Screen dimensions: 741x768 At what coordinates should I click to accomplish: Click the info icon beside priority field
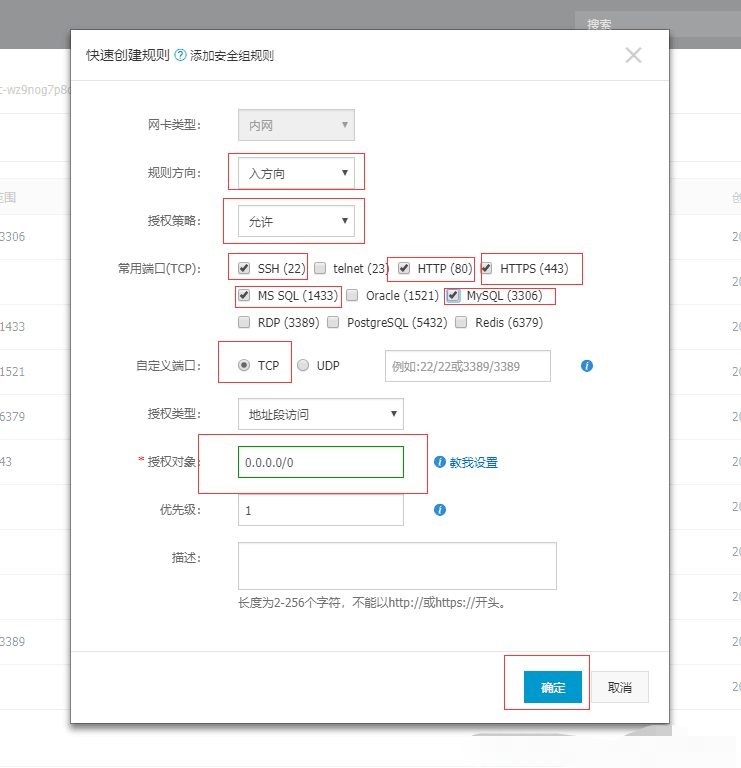pos(439,510)
